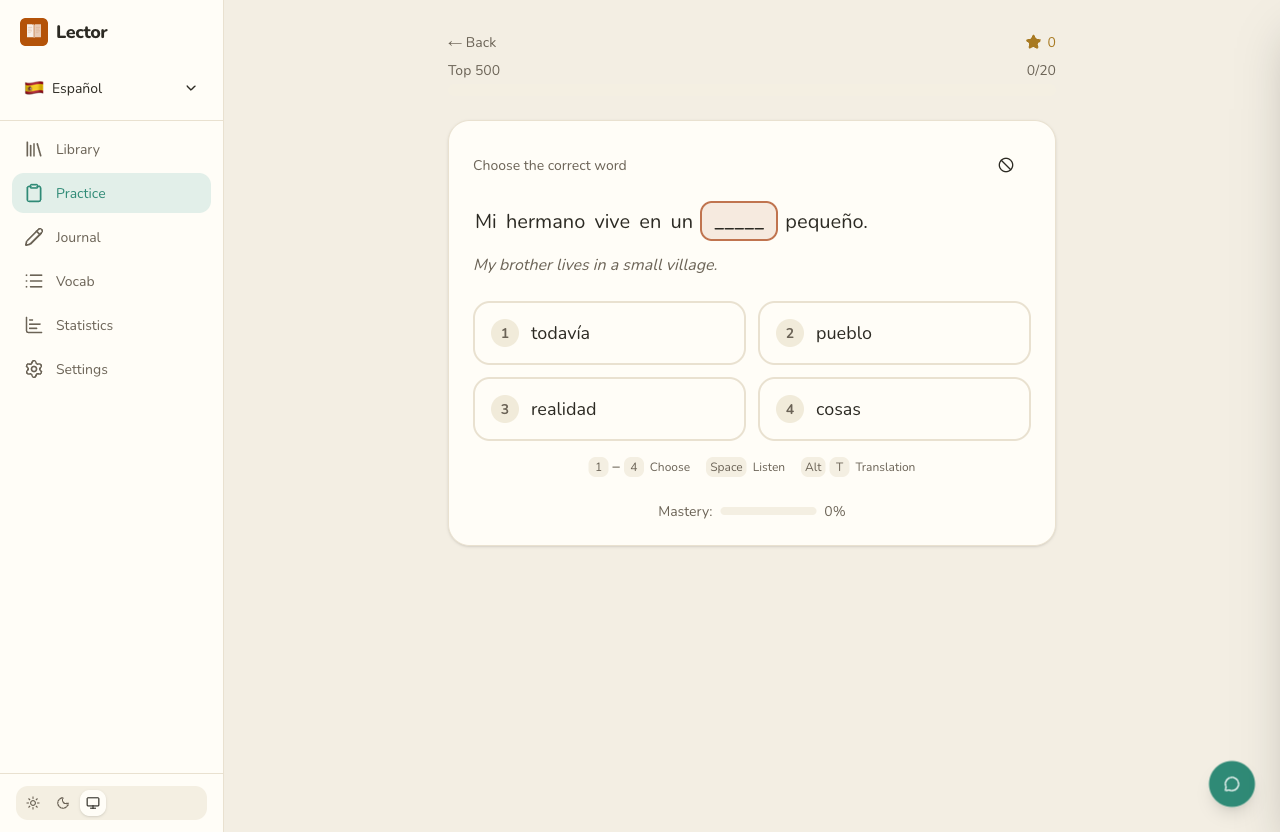Click the word pequeño in sentence

(x=826, y=222)
